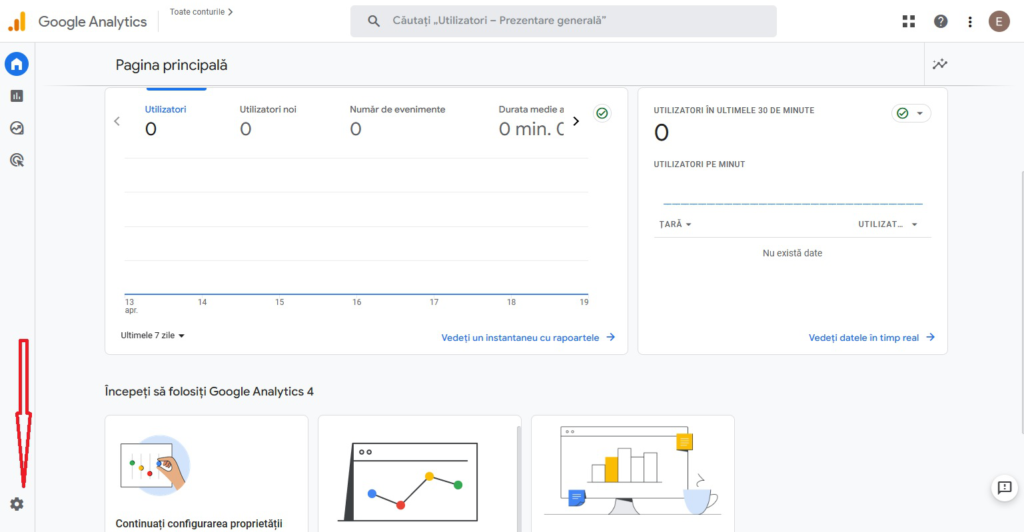Click the search magnifier icon
1024x532 pixels.
pos(374,21)
